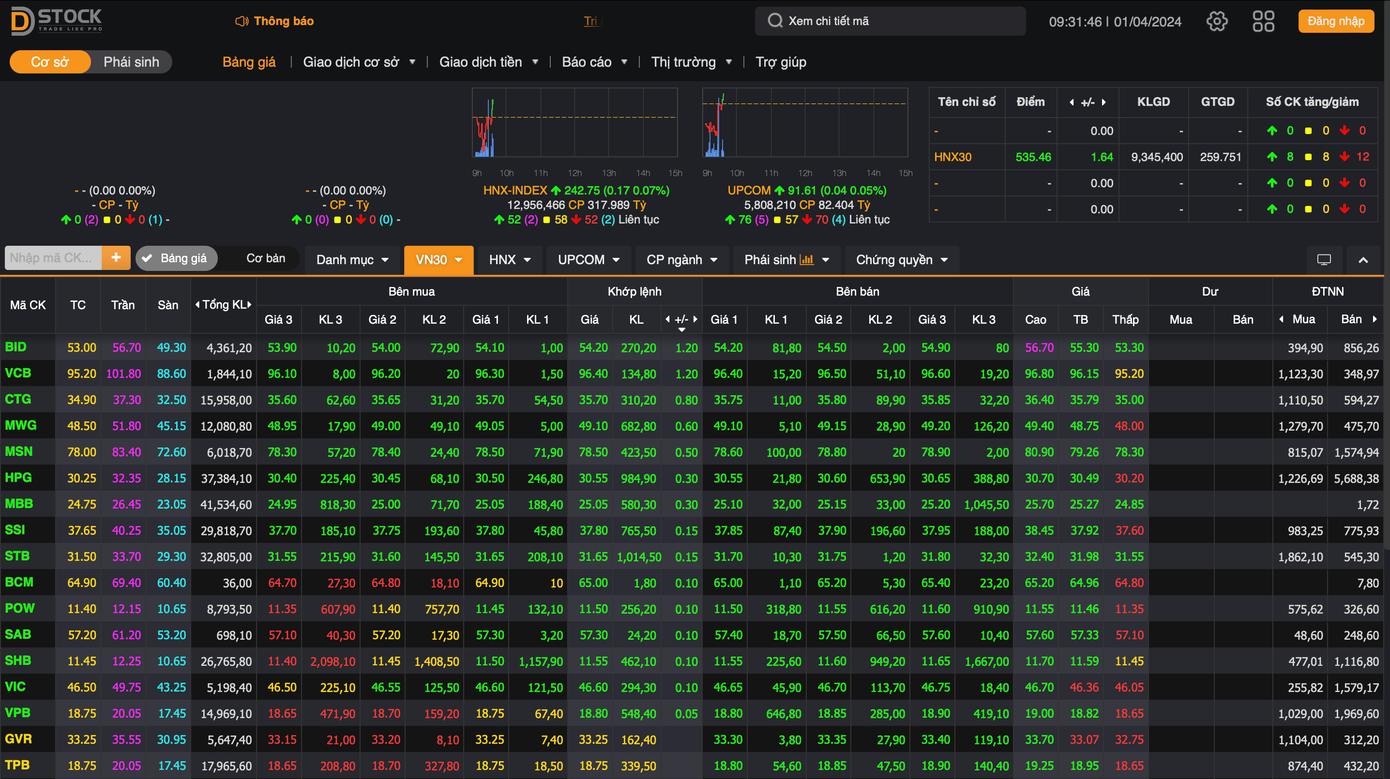1390x779 pixels.
Task: Switch to Phái sinh market toggle
Action: pos(131,62)
